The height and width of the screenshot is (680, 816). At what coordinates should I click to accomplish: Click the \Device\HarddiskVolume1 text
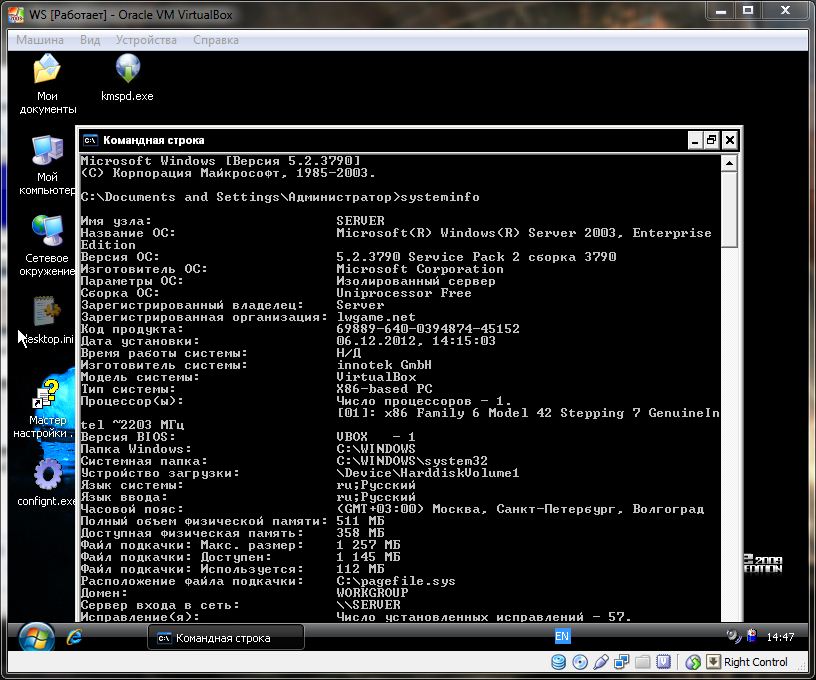pos(428,473)
